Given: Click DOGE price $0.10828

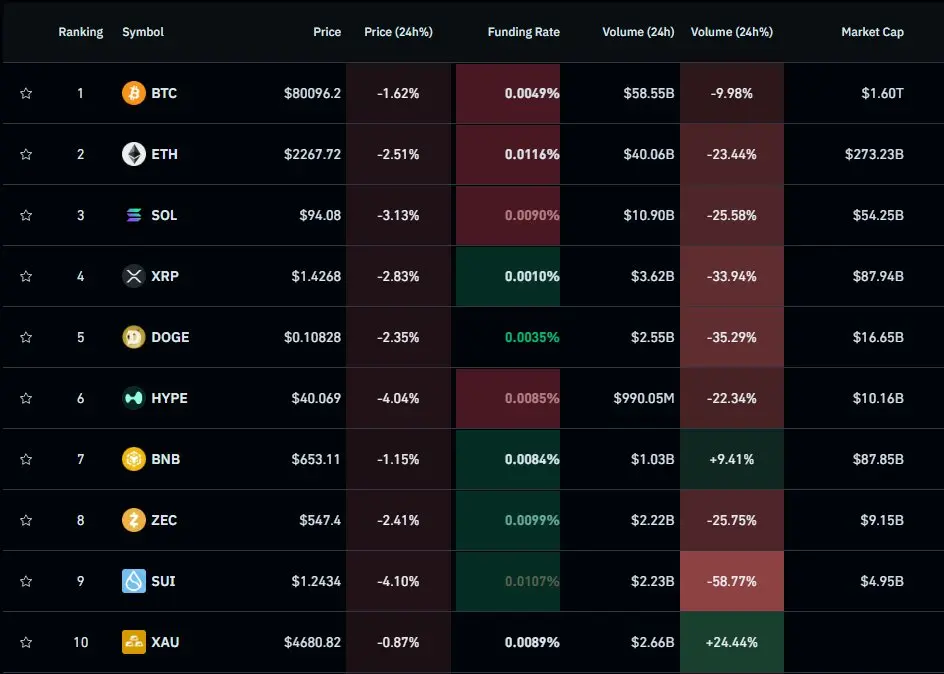Looking at the screenshot, I should pyautogui.click(x=312, y=337).
